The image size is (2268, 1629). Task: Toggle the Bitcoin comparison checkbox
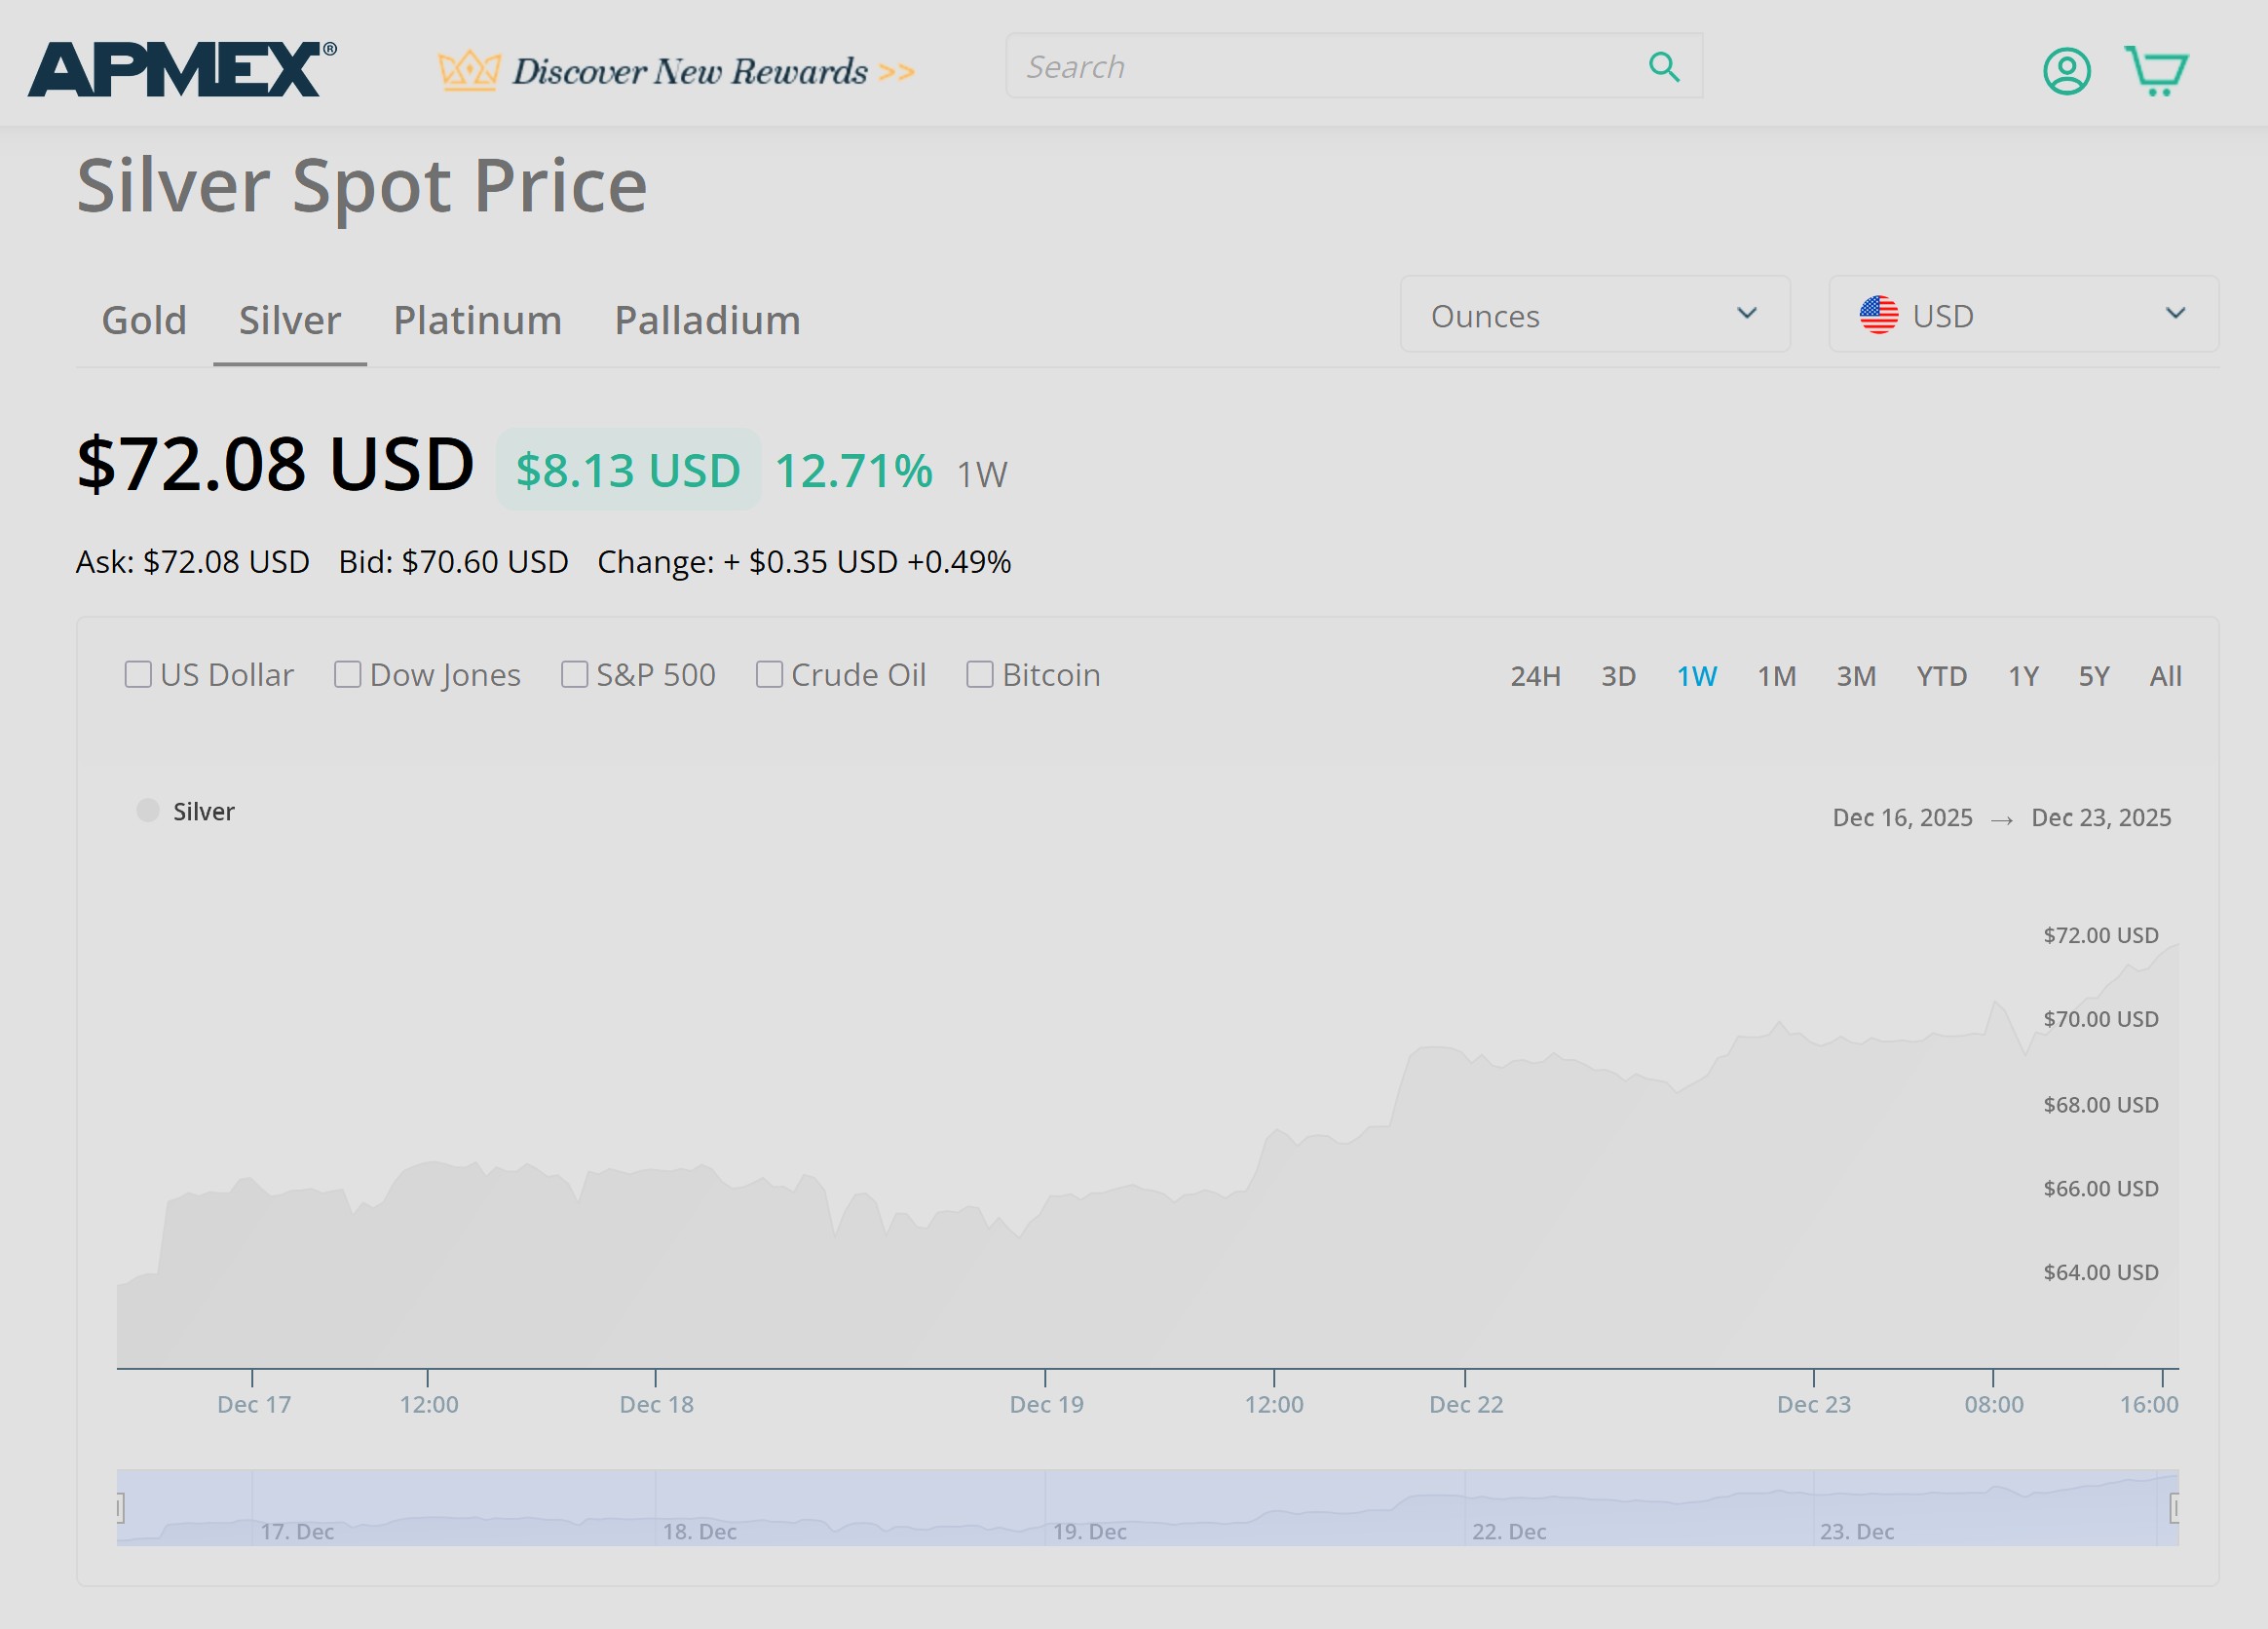pos(979,674)
